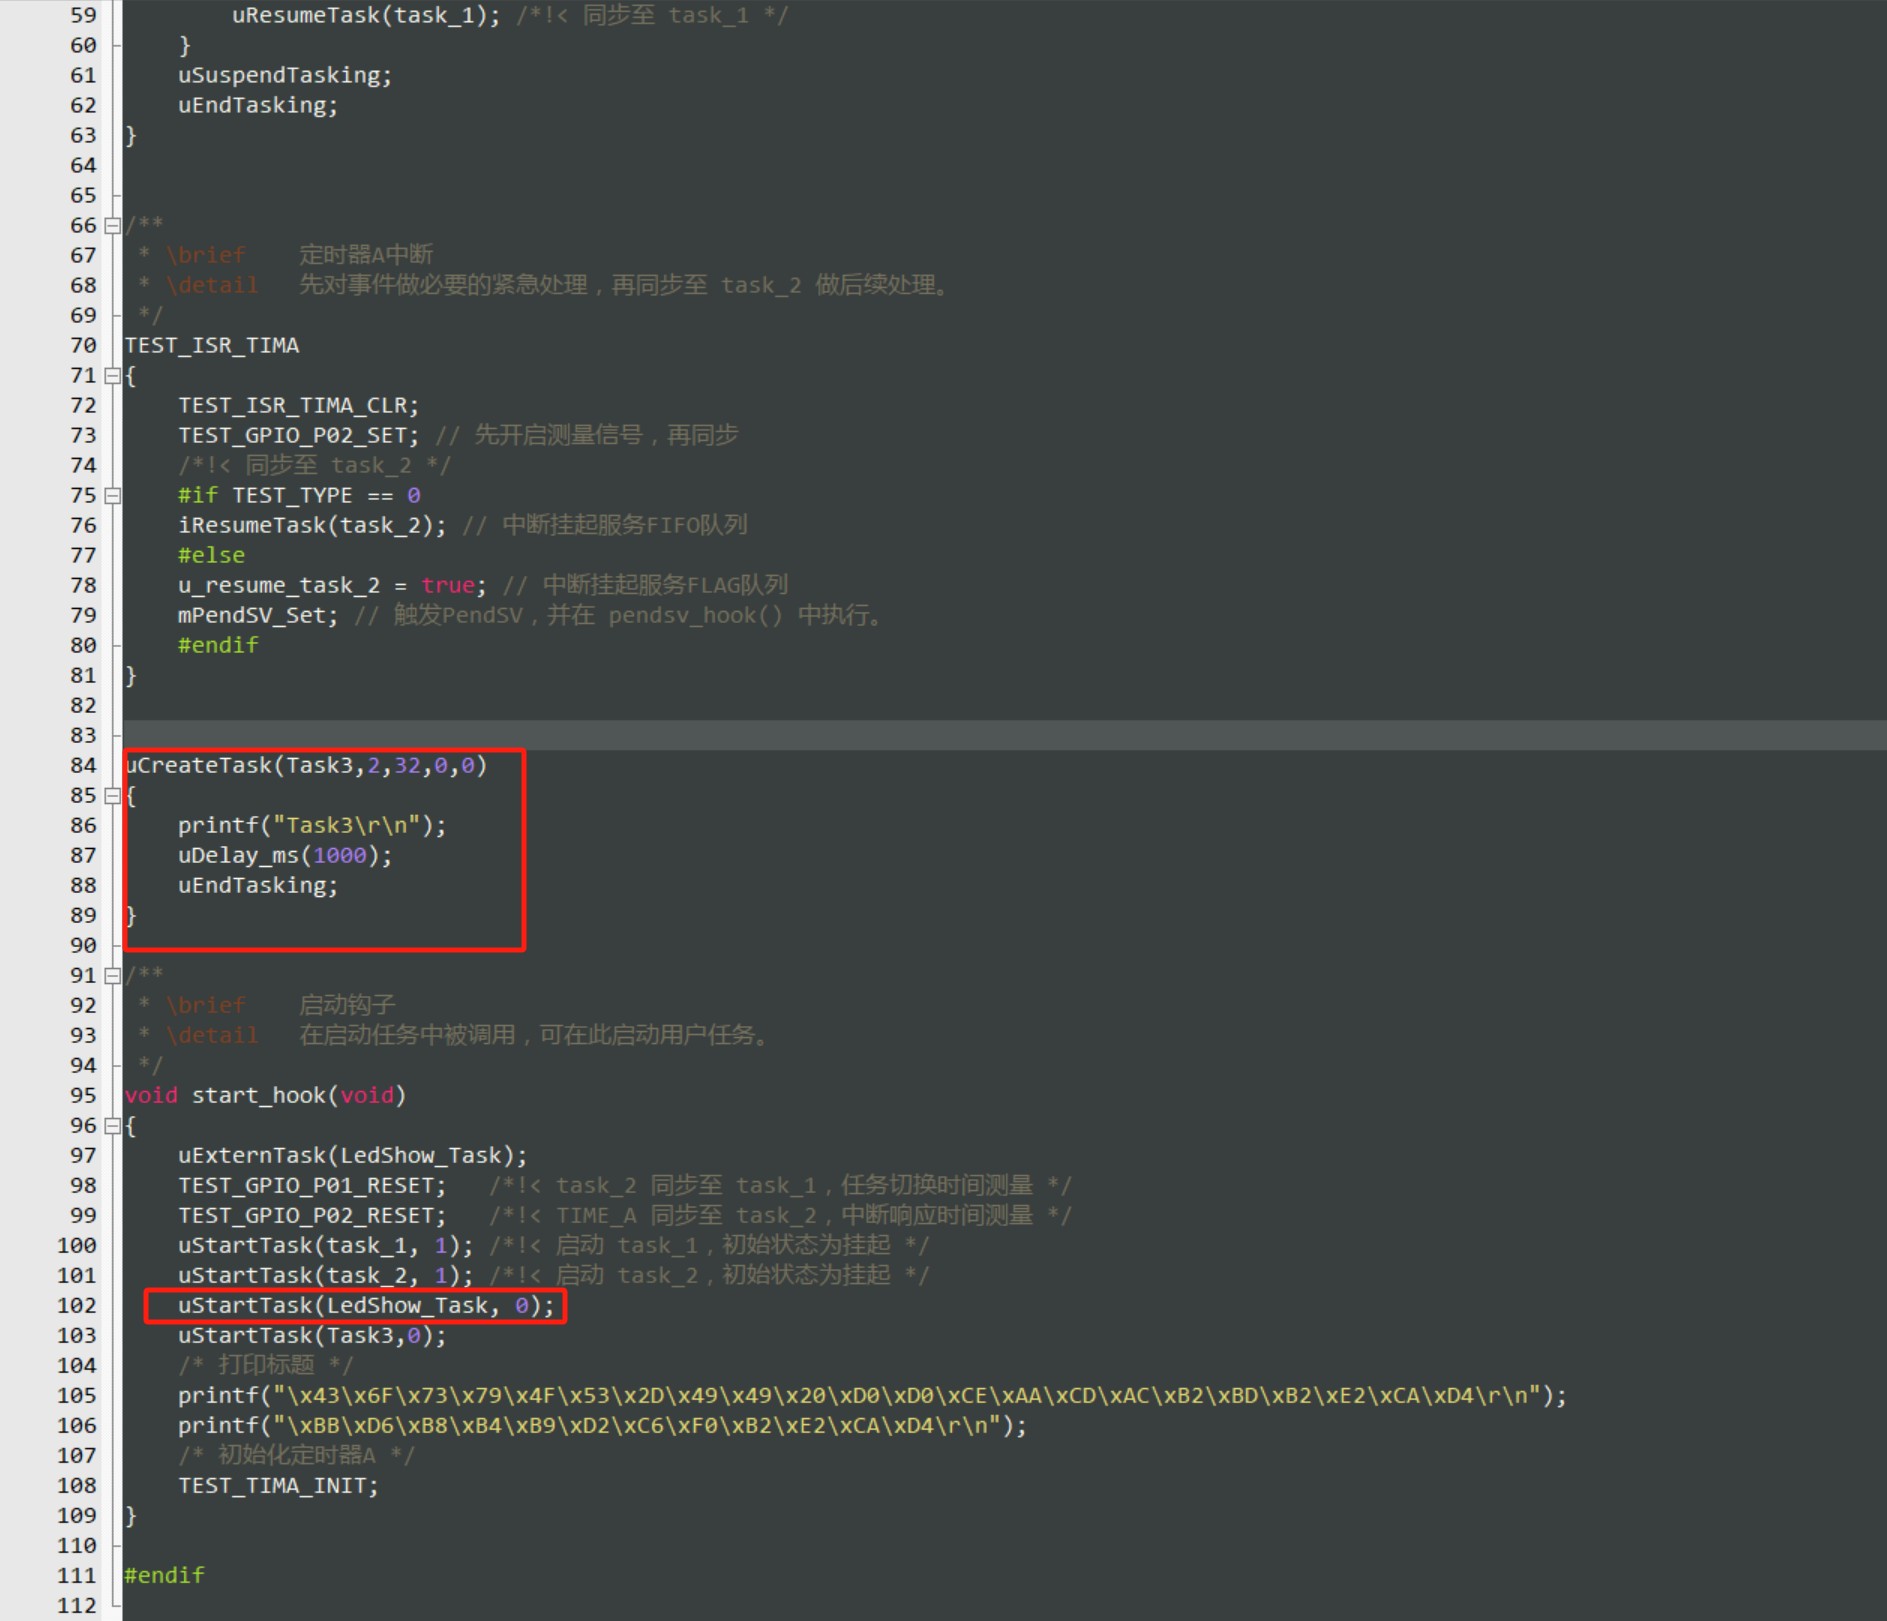Image resolution: width=1887 pixels, height=1621 pixels.
Task: Click uEndTasking on line 88
Action: 258,885
